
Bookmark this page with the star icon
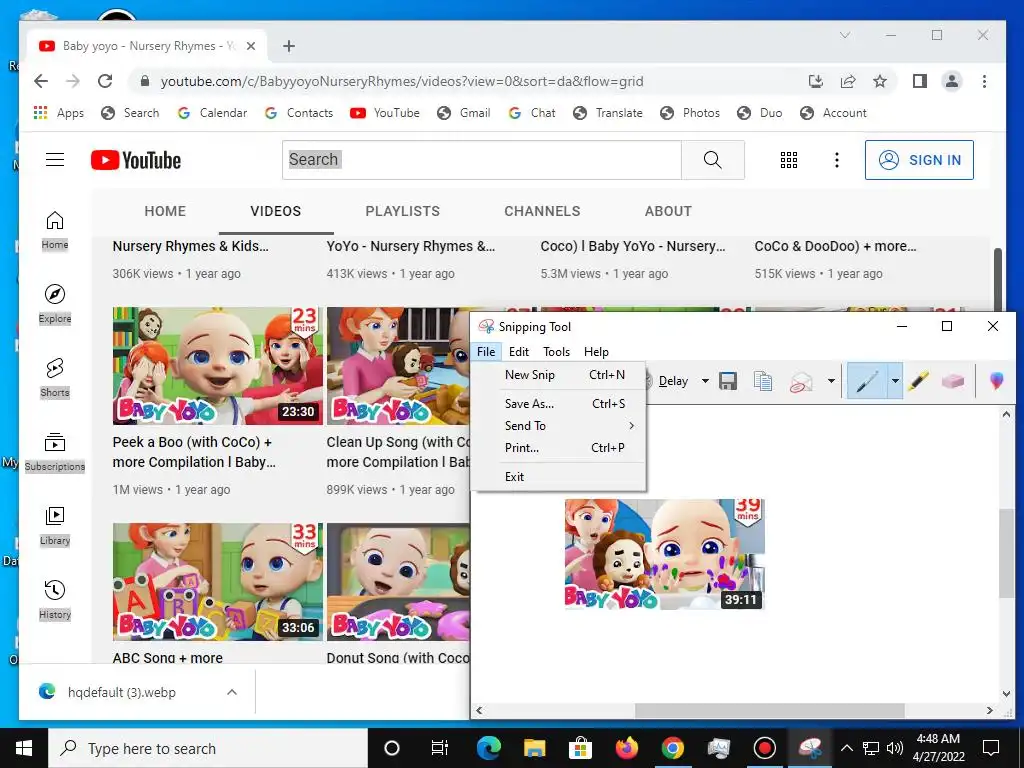point(880,81)
